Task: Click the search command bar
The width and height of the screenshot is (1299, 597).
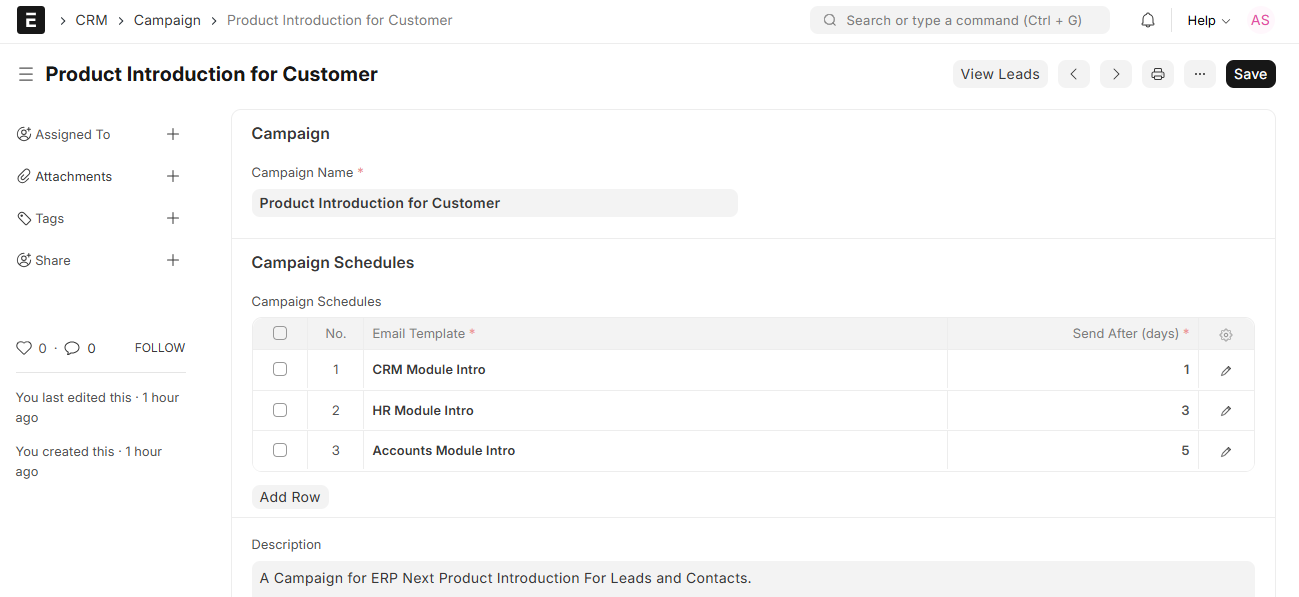Action: click(960, 20)
